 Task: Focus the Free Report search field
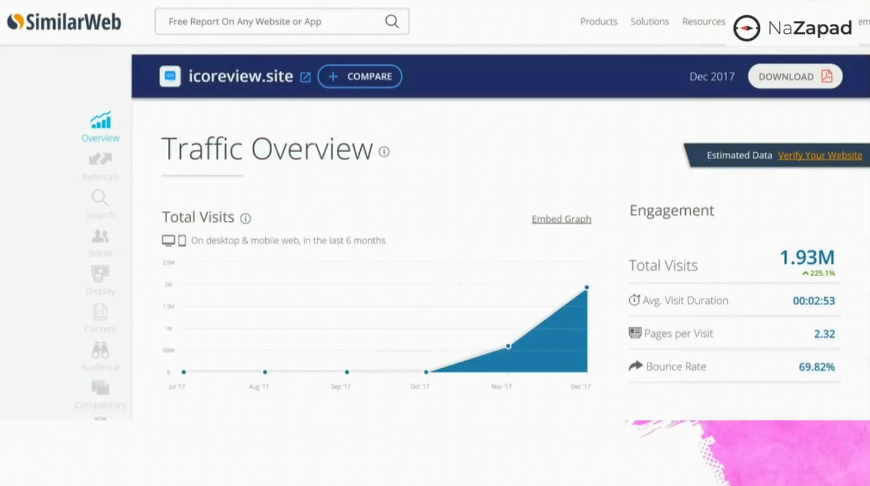pyautogui.click(x=282, y=22)
